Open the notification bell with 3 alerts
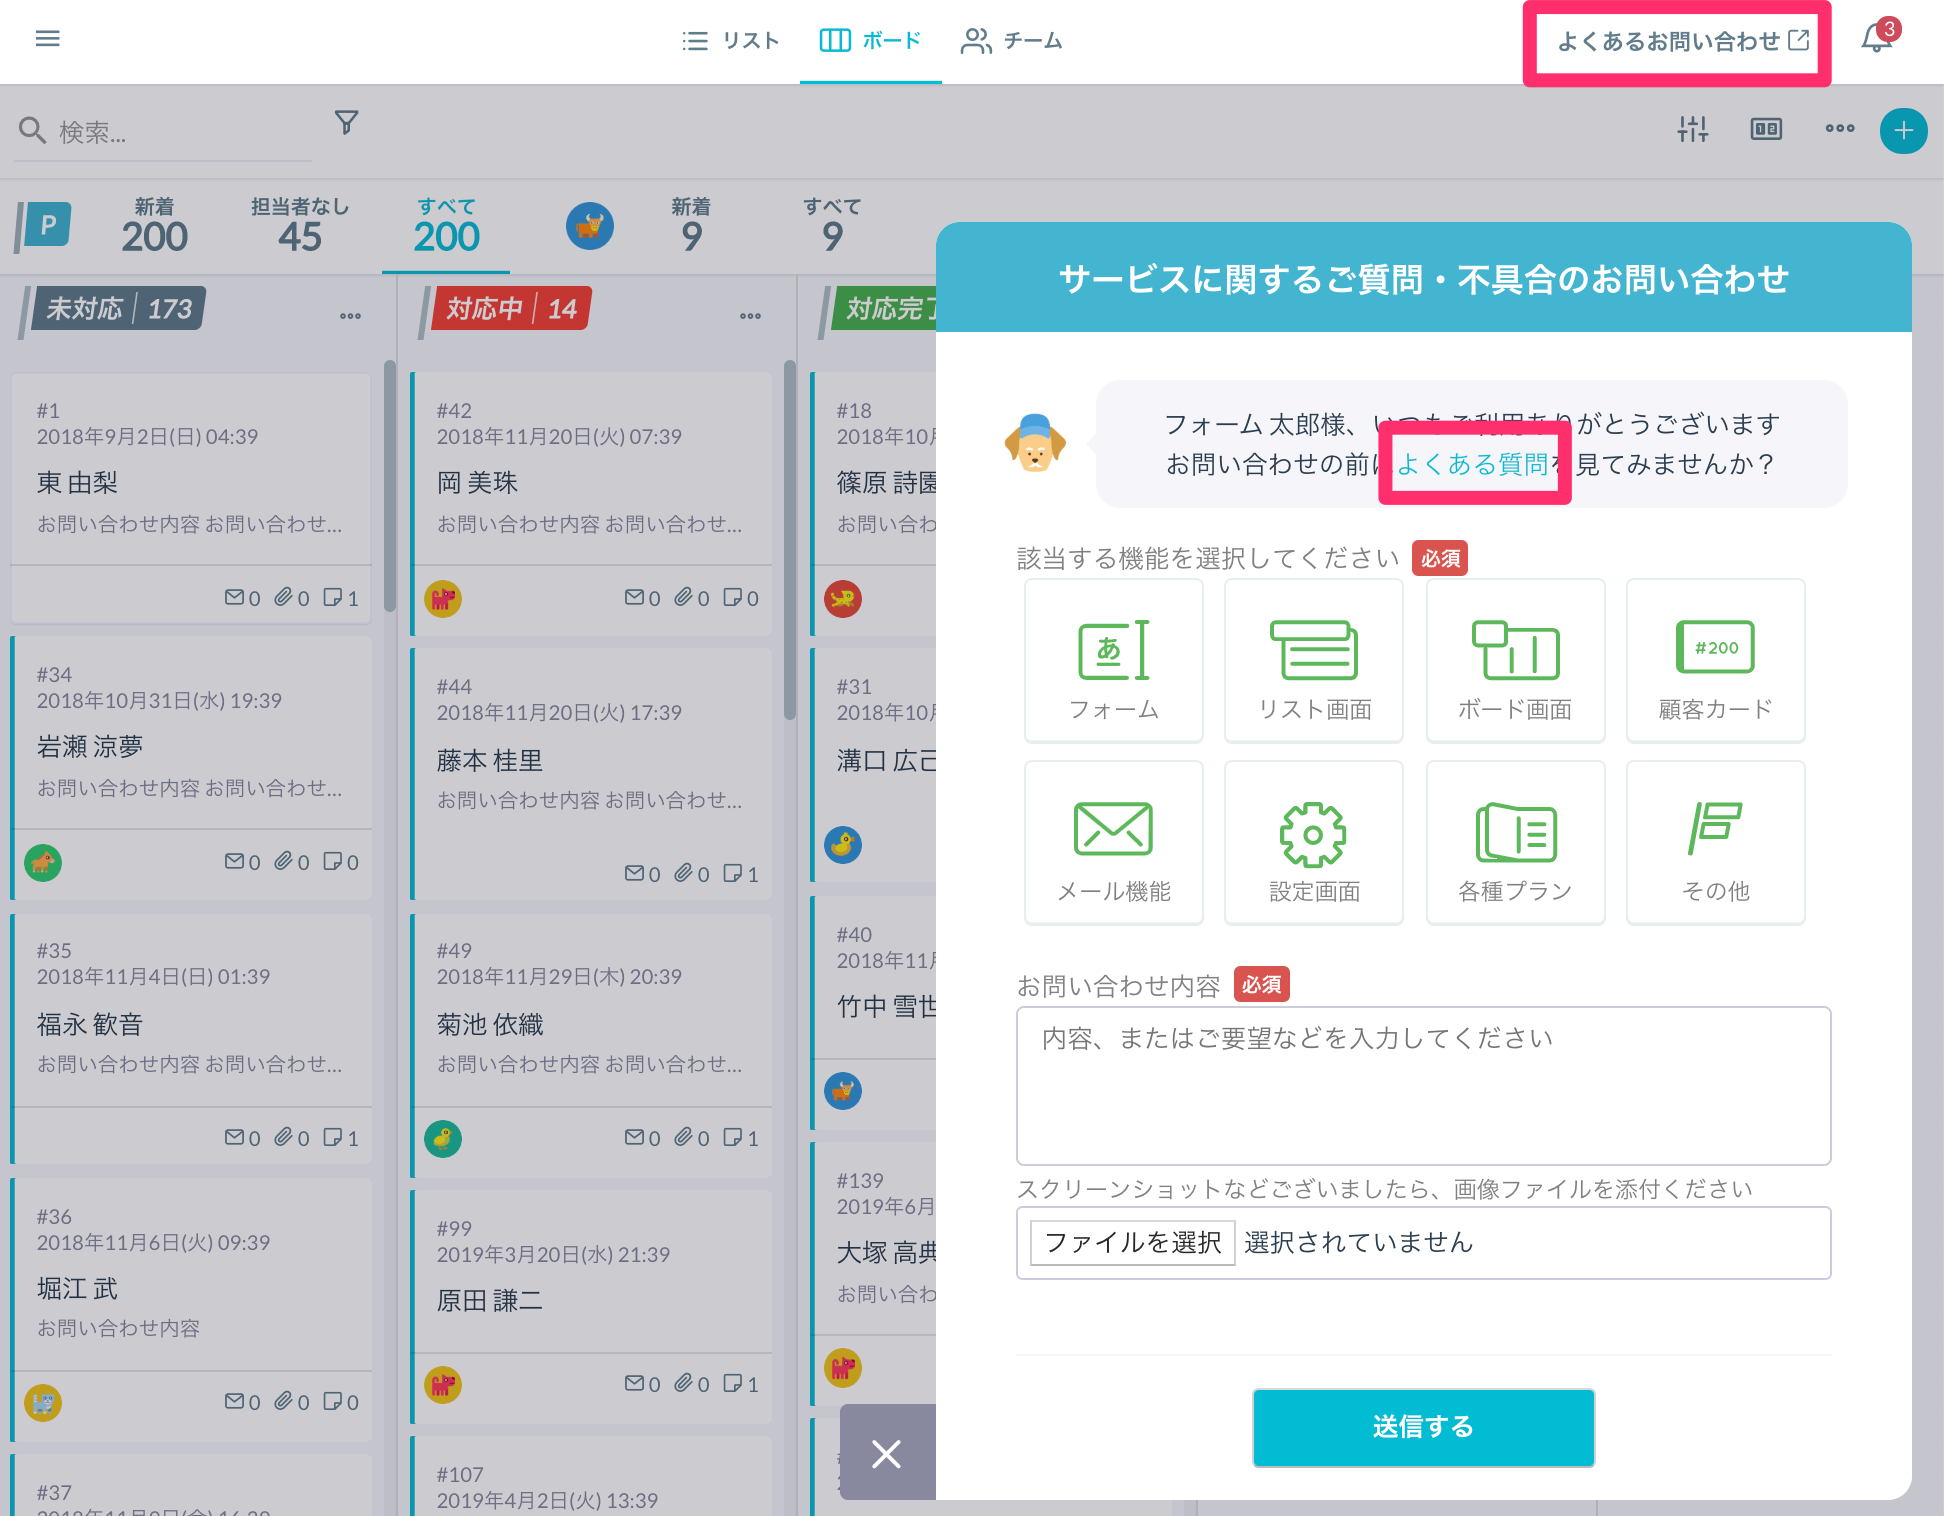This screenshot has height=1516, width=1944. point(1875,40)
